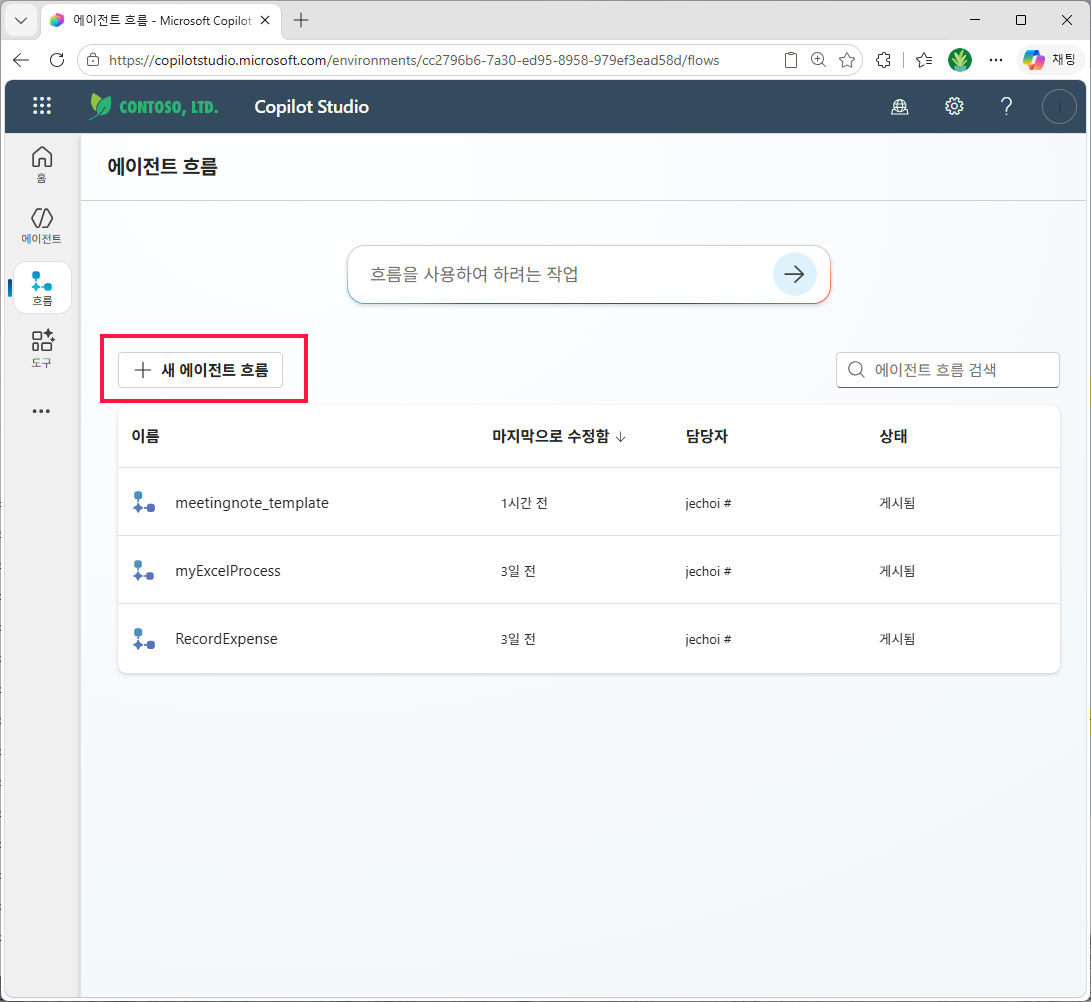Click the clipboard icon in address bar

pyautogui.click(x=790, y=61)
